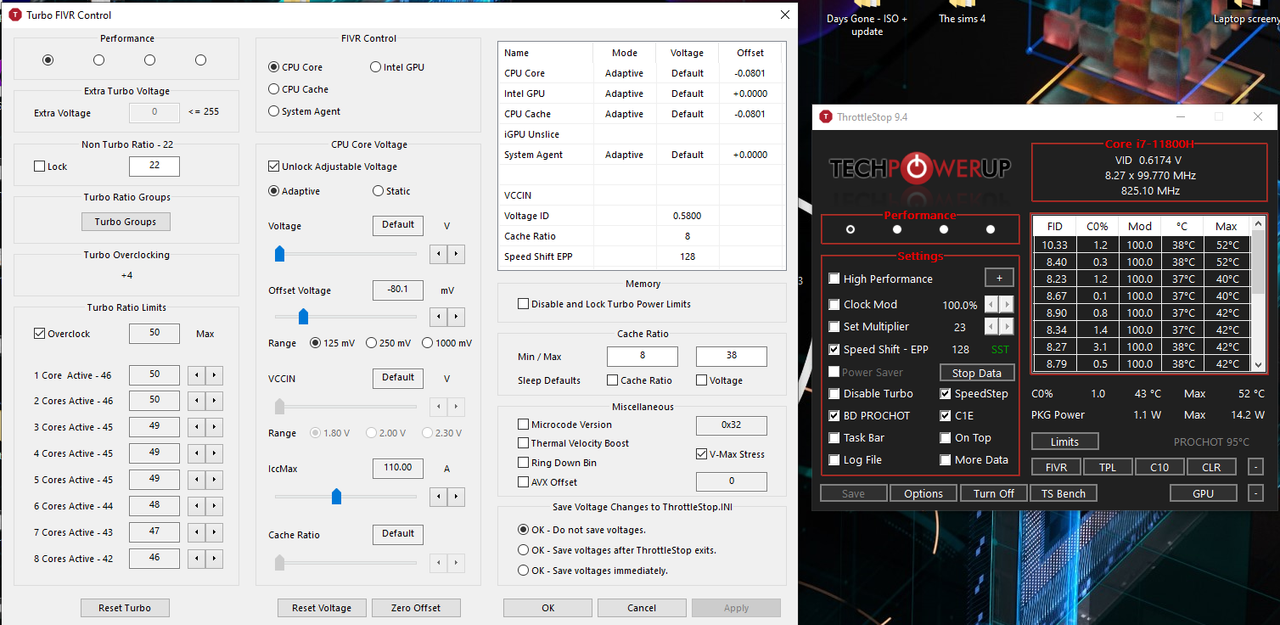The width and height of the screenshot is (1280, 625).
Task: Select the 1000 mV range option
Action: [427, 343]
